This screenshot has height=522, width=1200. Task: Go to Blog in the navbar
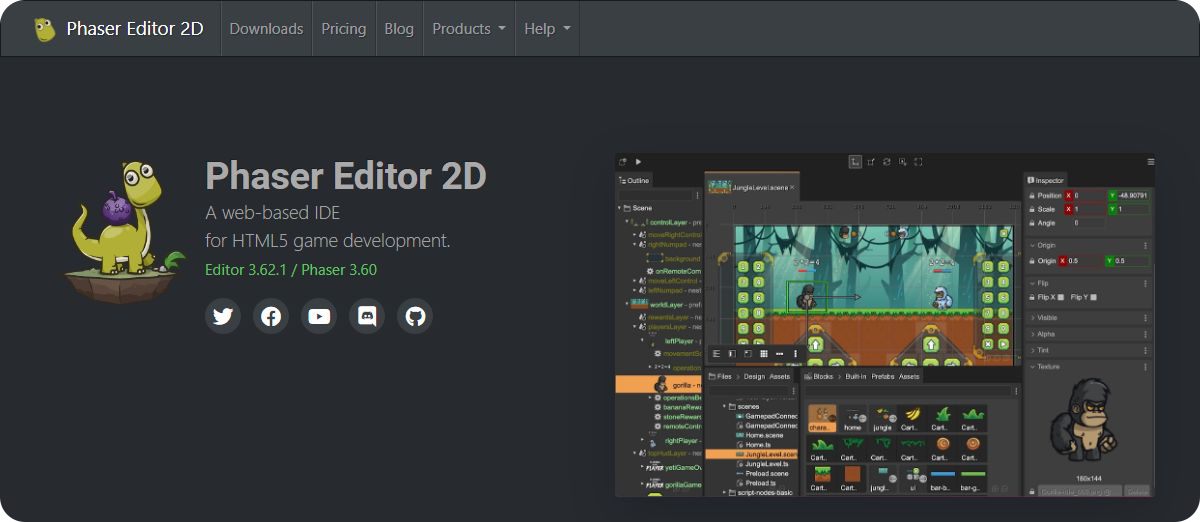pos(399,29)
